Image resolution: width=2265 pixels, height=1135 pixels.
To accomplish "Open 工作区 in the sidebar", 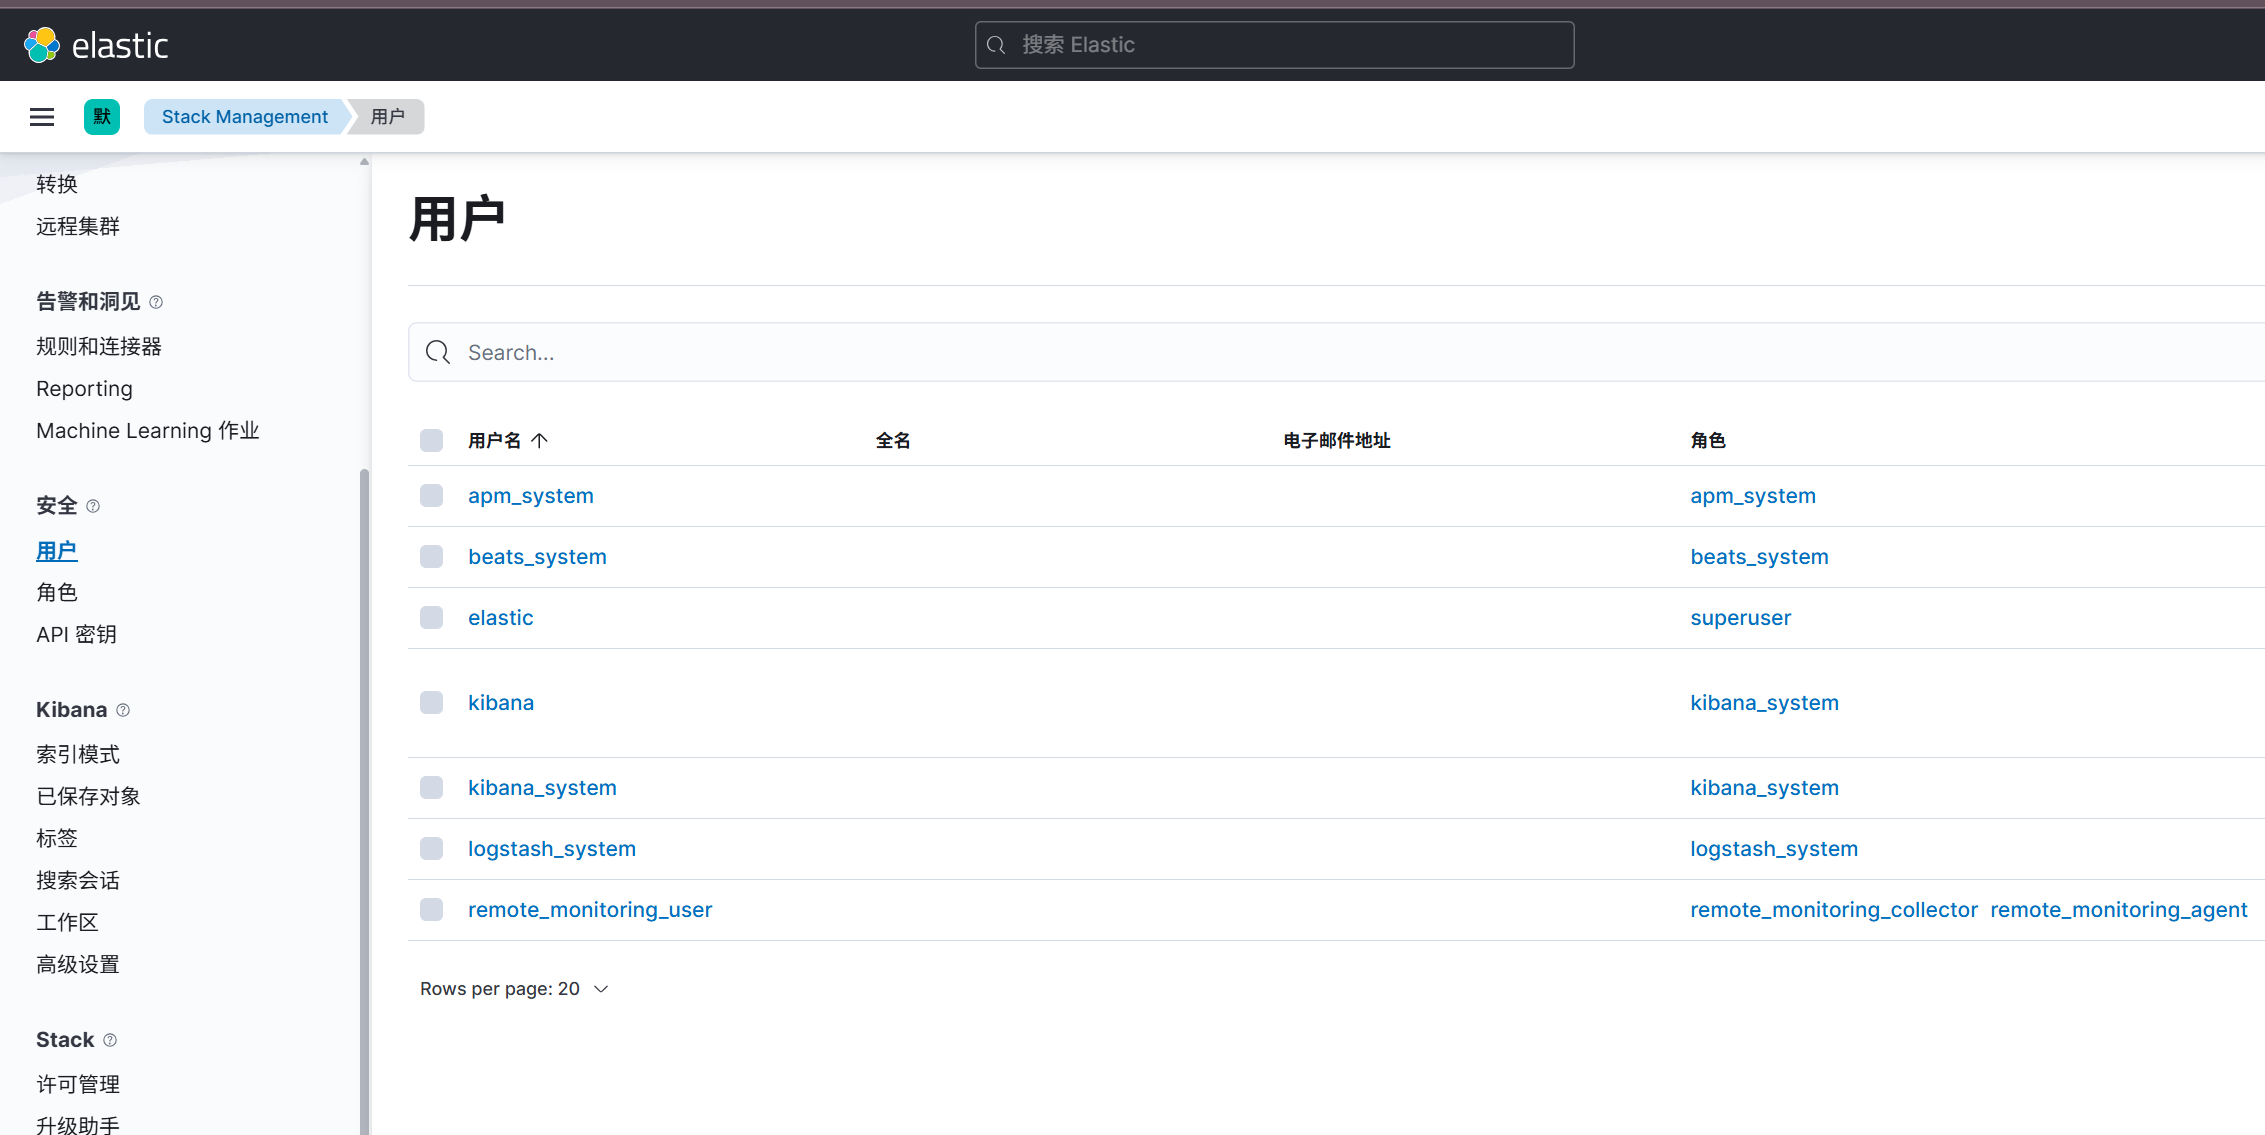I will (x=67, y=923).
